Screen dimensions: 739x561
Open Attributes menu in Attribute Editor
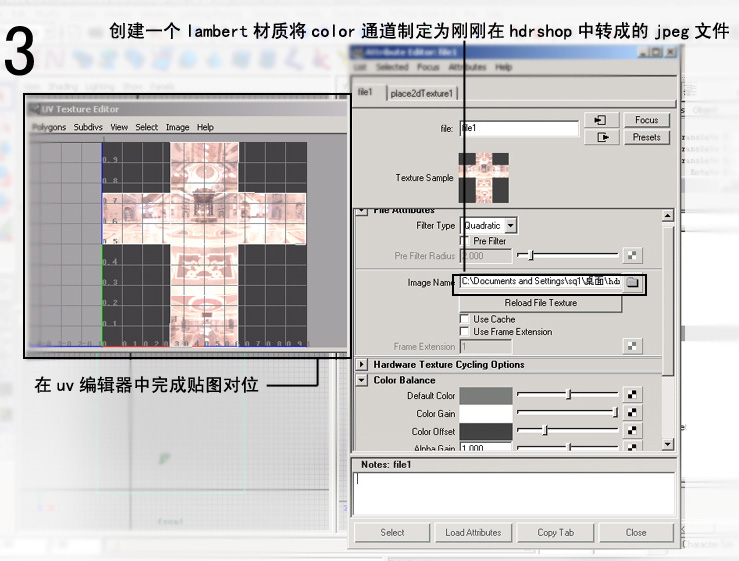coord(467,67)
